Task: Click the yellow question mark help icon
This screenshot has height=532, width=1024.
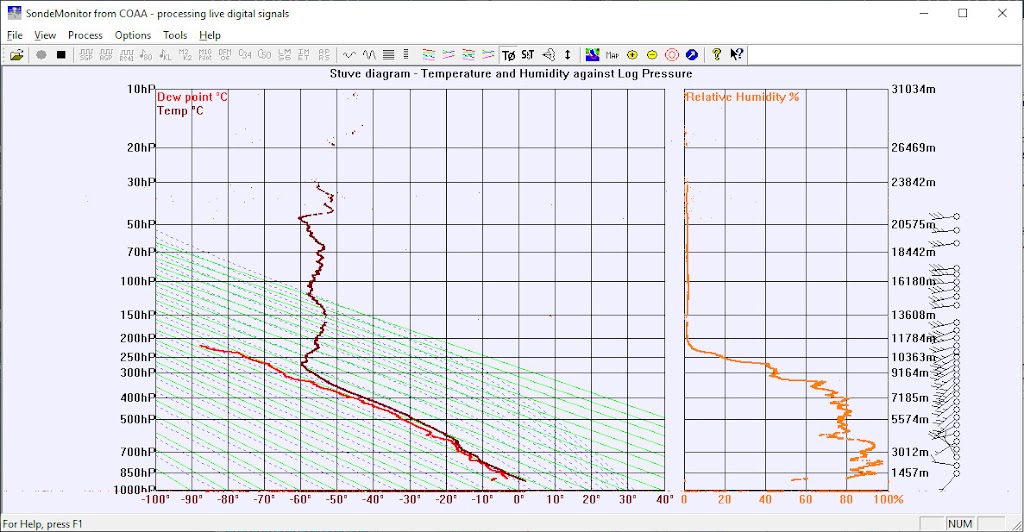Action: tap(716, 55)
